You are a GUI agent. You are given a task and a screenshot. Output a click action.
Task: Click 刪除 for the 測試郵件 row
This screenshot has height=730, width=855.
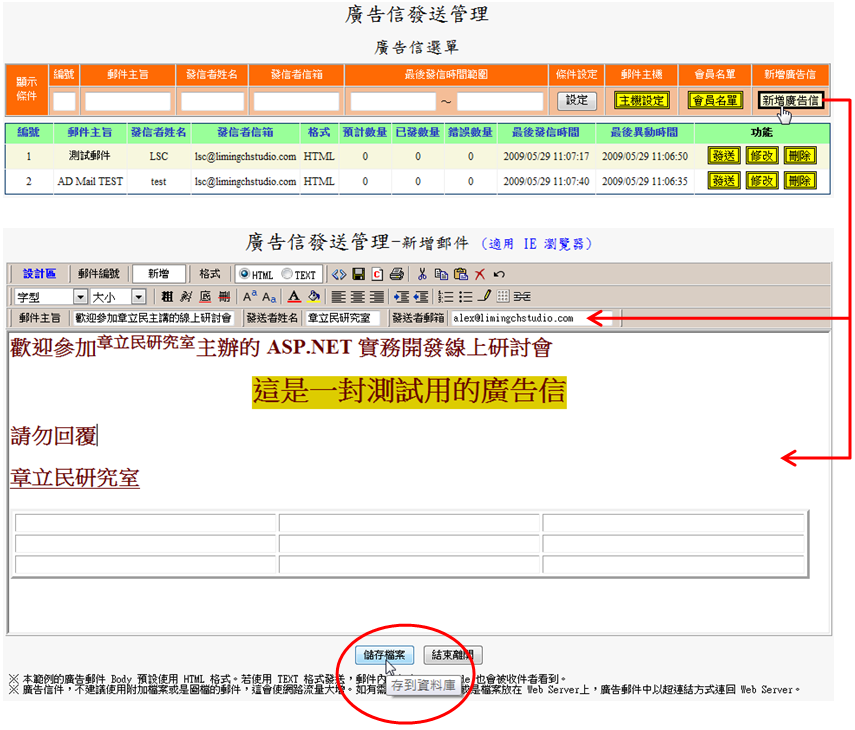coord(800,156)
